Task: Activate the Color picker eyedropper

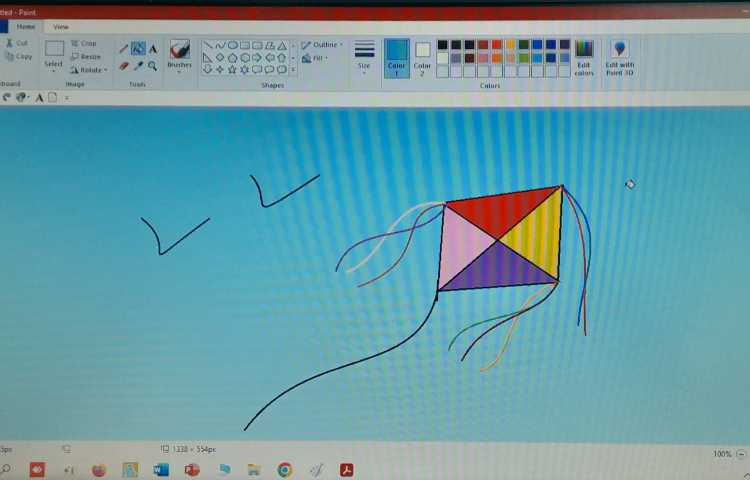Action: tap(138, 66)
